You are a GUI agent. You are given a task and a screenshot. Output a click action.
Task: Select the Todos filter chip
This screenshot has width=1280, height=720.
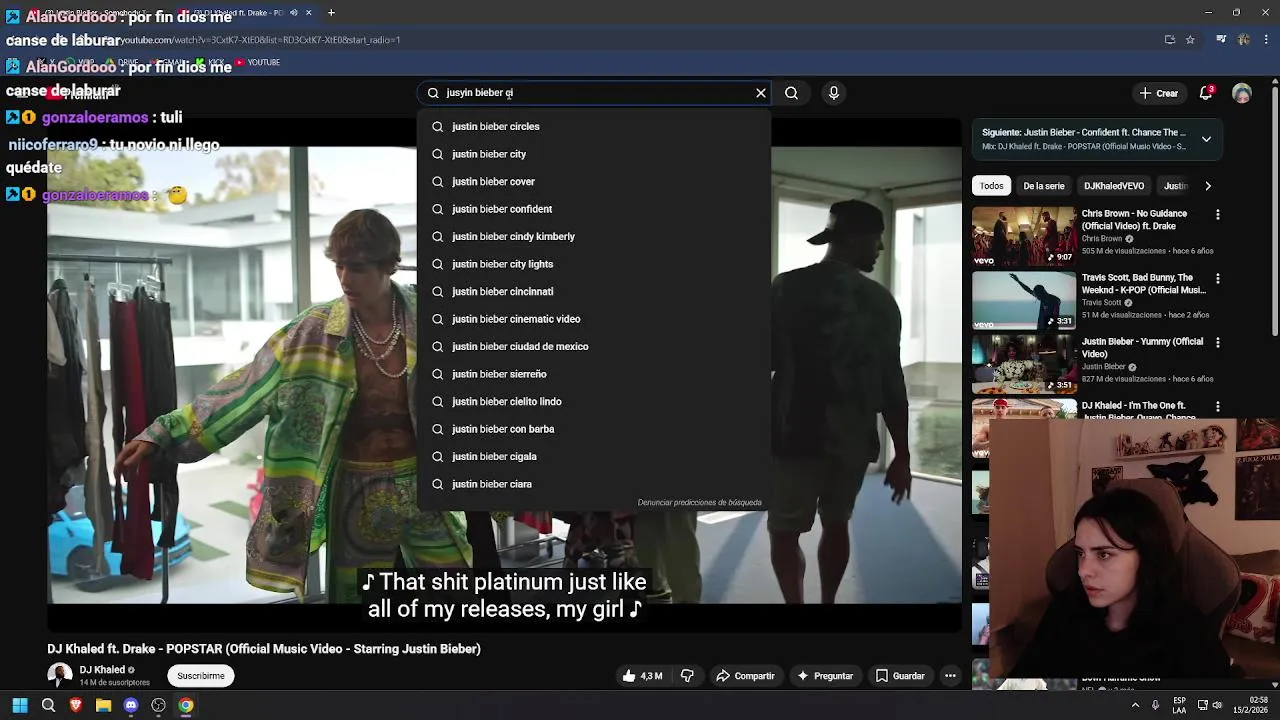point(991,186)
